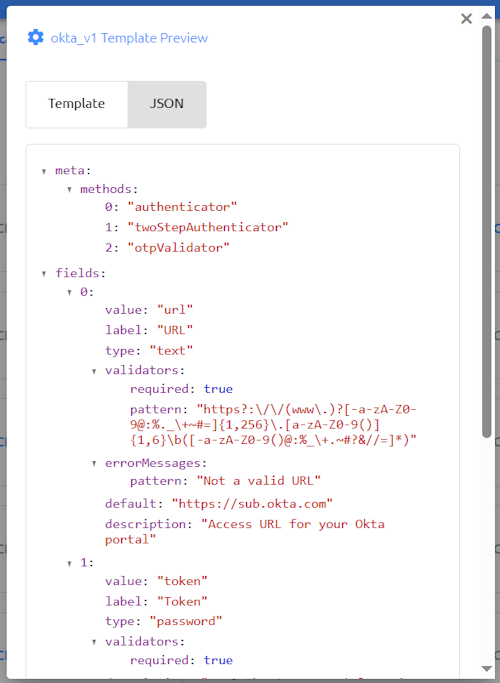The height and width of the screenshot is (683, 500).
Task: Click "required: true" under URL validators
Action: coord(181,389)
